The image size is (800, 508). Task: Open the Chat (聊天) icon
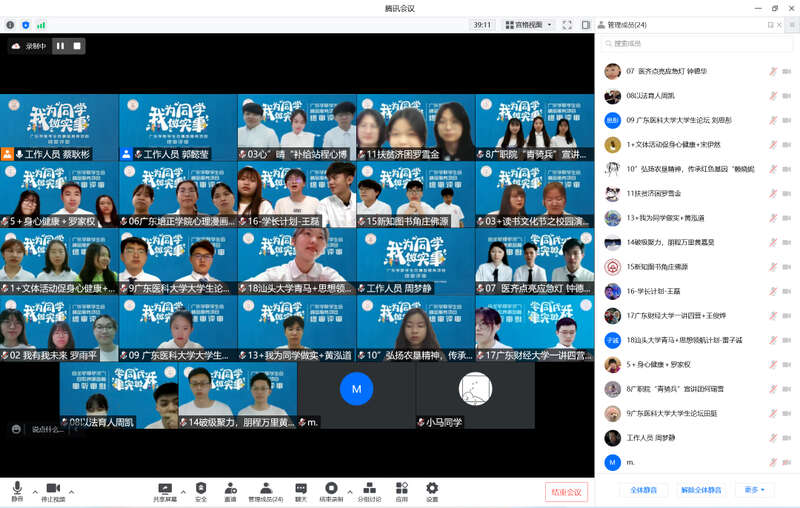pos(300,488)
